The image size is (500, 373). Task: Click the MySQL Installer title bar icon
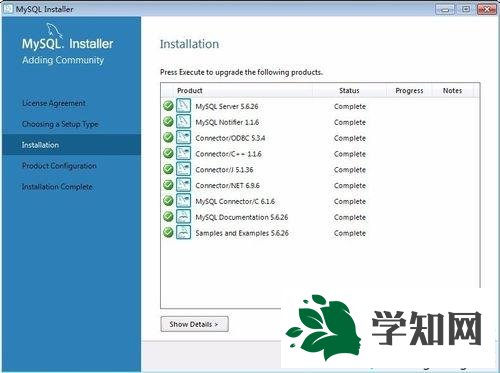click(x=8, y=9)
